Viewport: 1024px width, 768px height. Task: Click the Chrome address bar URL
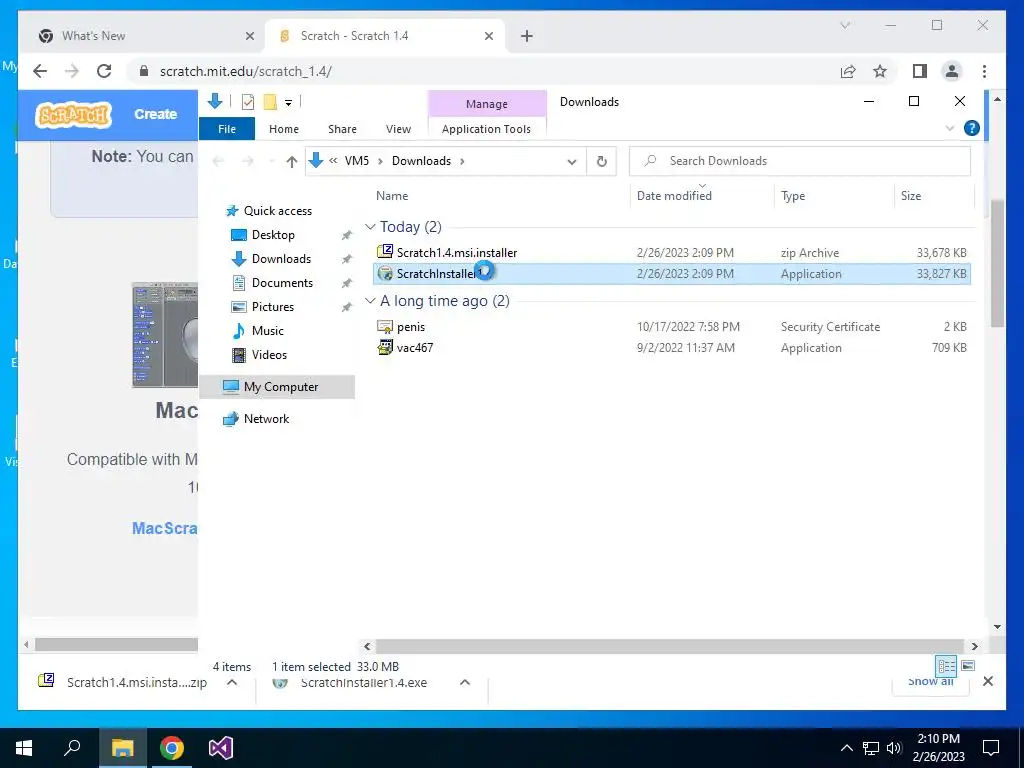pos(246,71)
